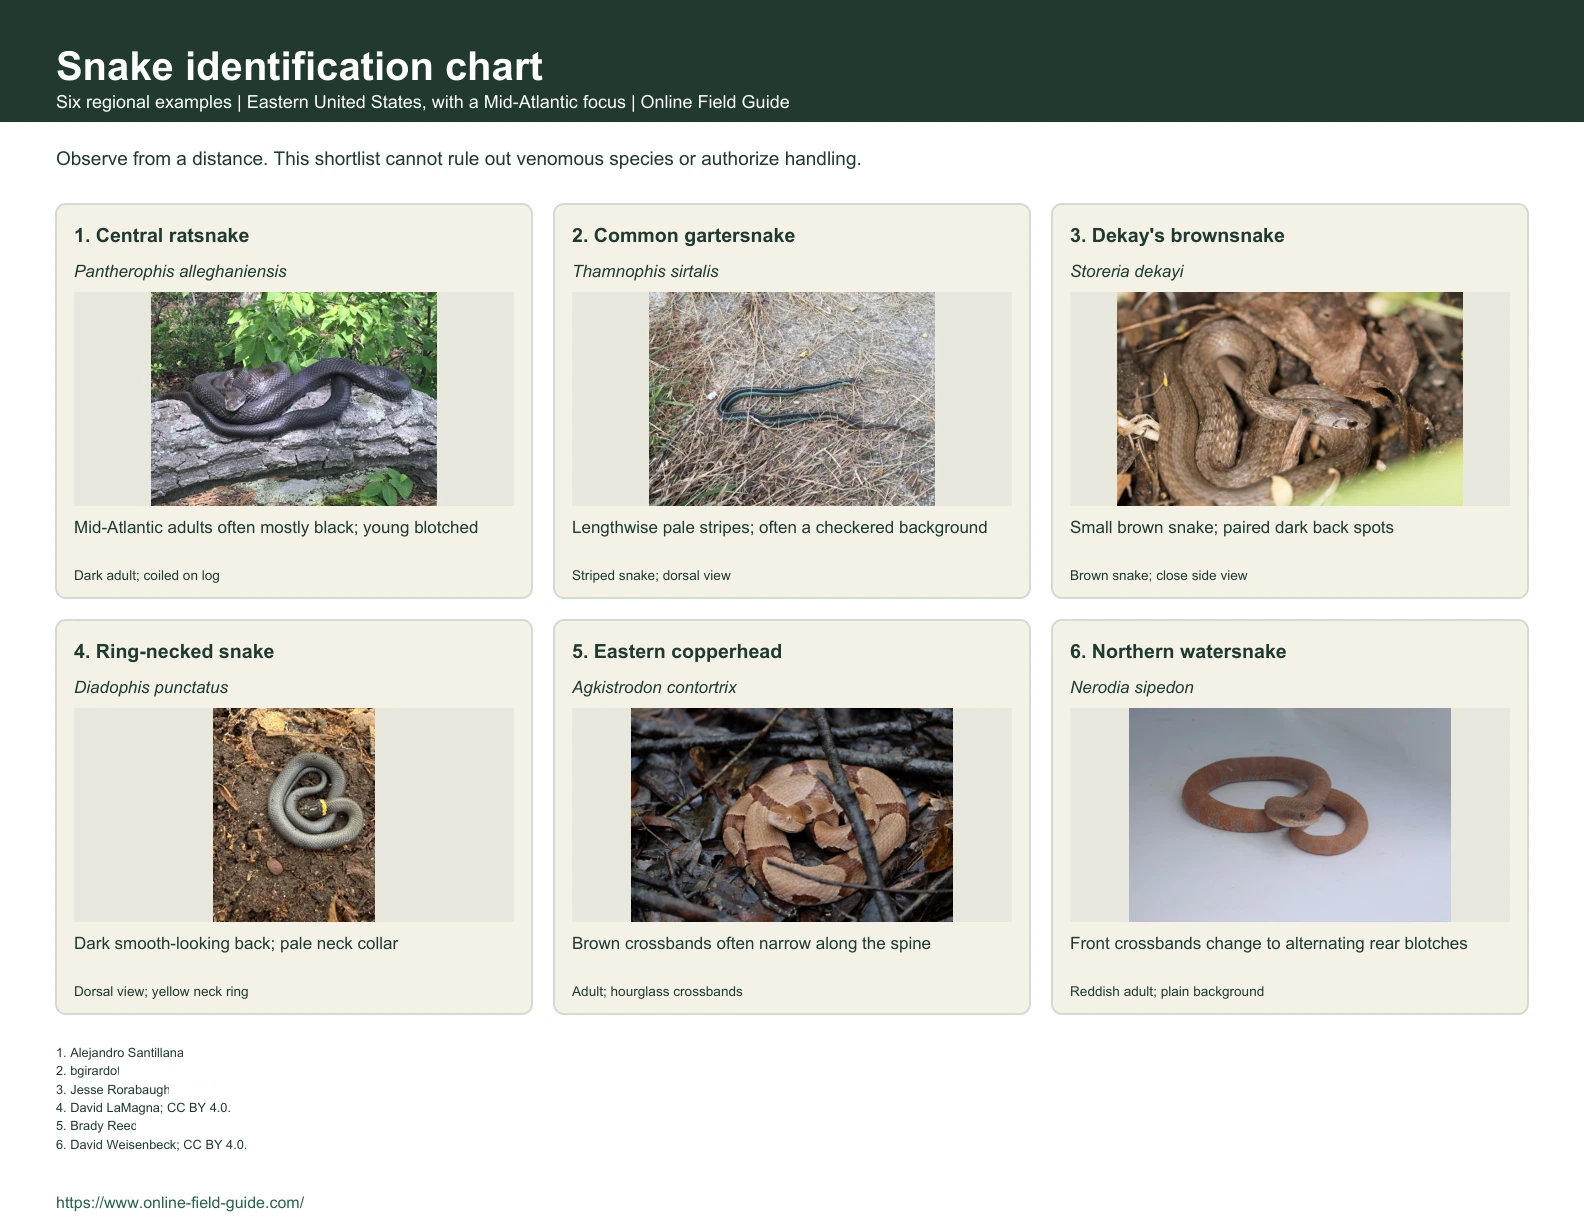The image size is (1584, 1224).
Task: Click the scientific name Pantherophis alleghaniensis
Action: point(180,271)
